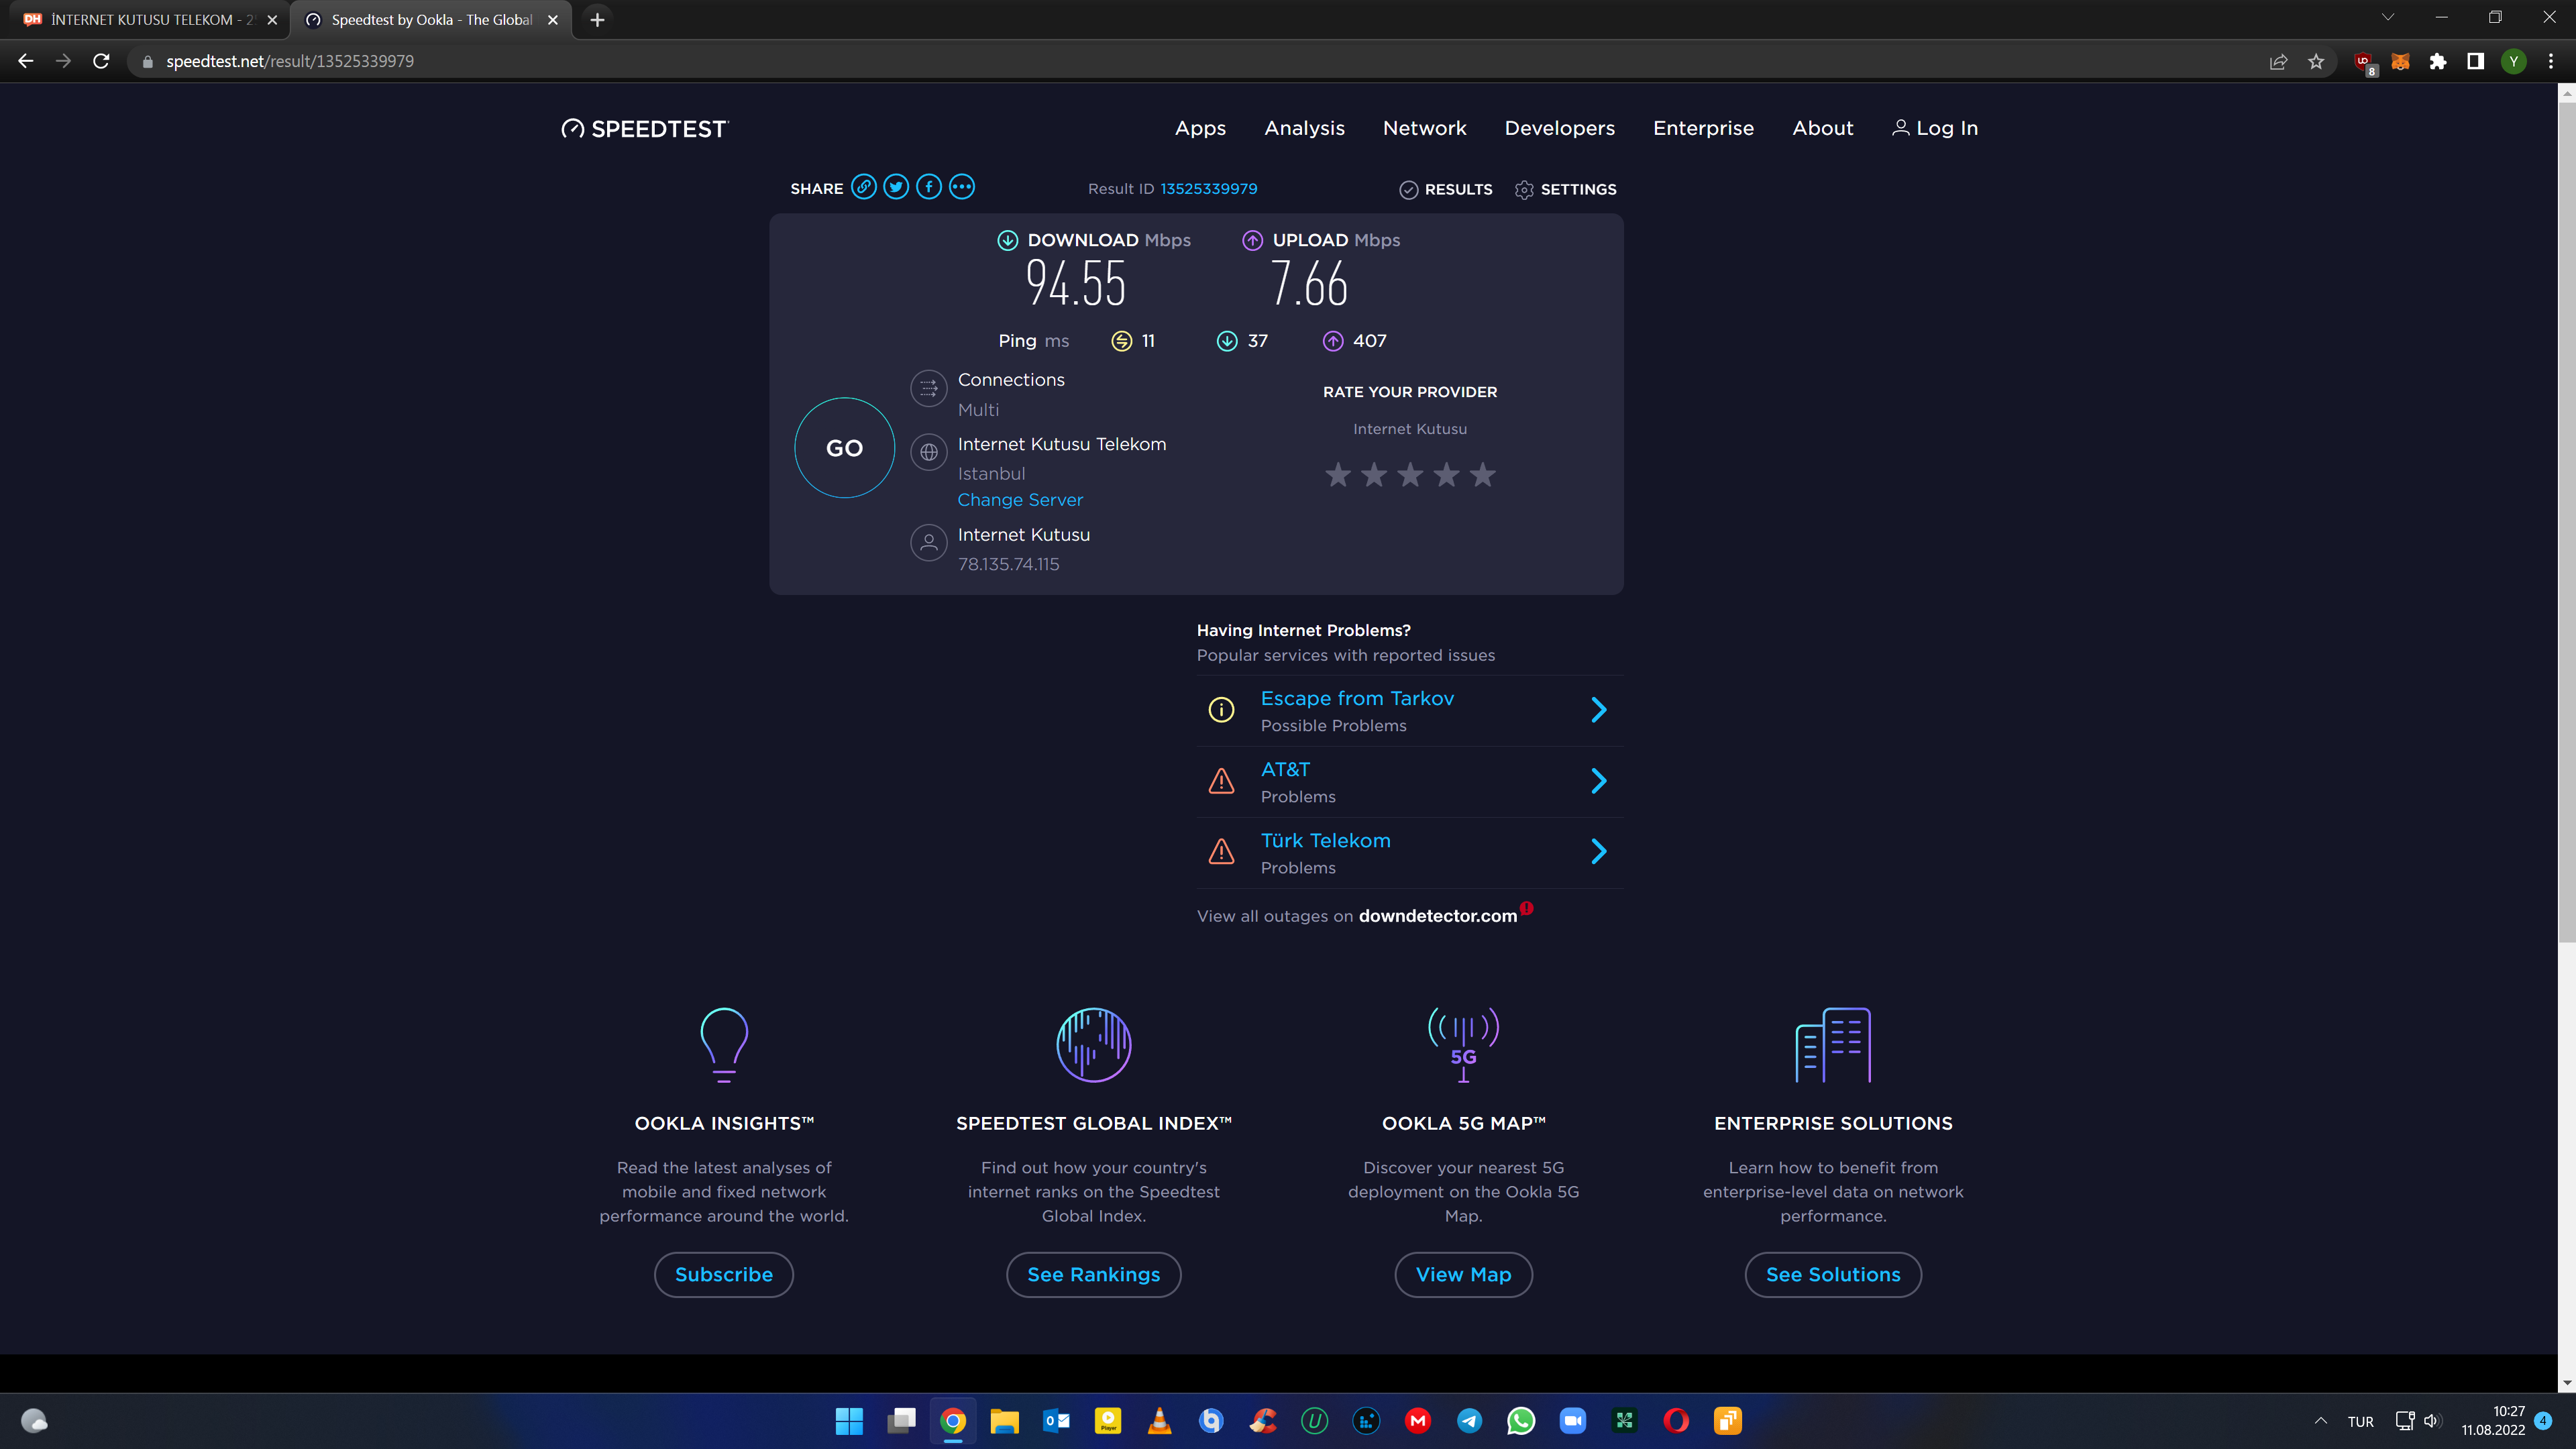Launch Telegram from the taskbar

(x=1470, y=1421)
